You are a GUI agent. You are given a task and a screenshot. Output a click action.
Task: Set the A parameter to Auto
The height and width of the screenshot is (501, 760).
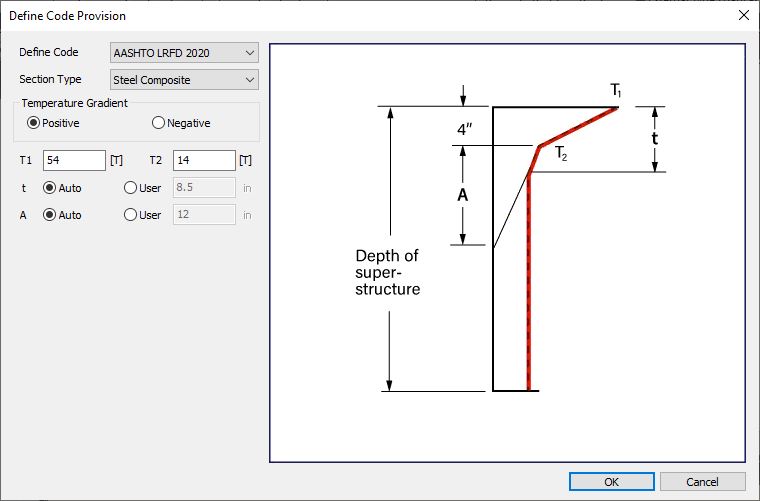(x=49, y=215)
